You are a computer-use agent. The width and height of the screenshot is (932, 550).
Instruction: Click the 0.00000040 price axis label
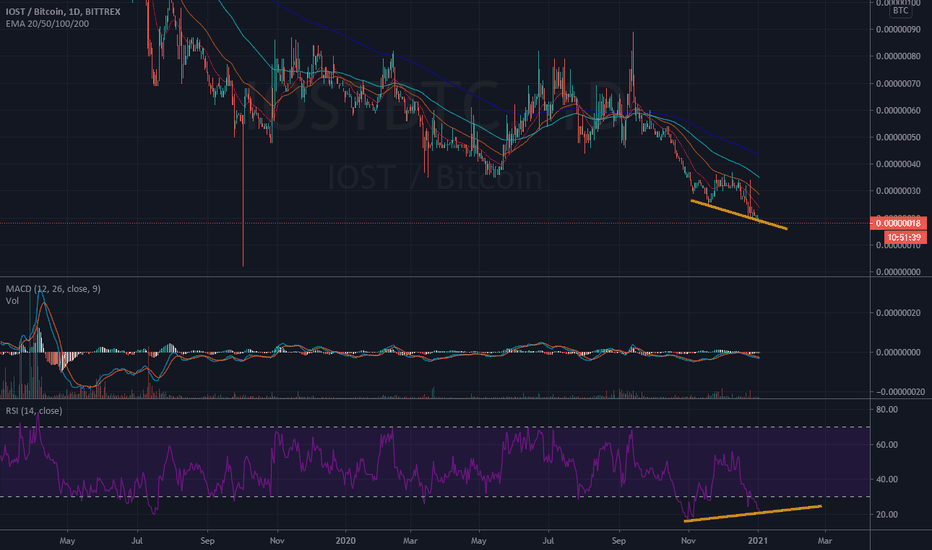point(898,164)
